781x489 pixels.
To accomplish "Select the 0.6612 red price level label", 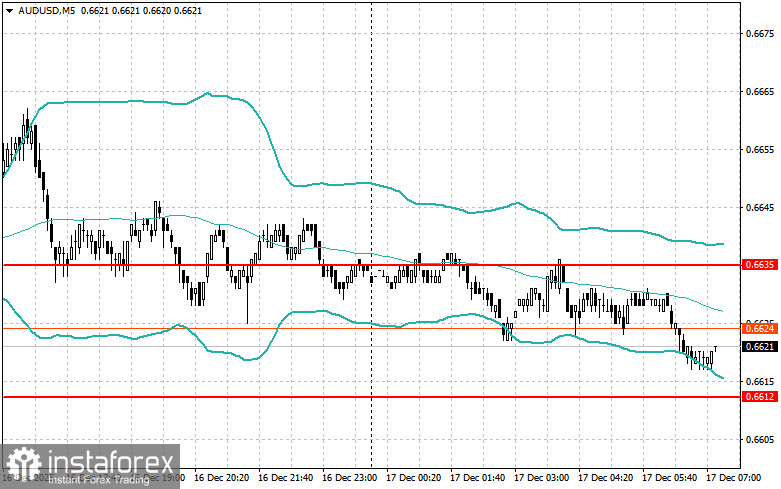I will pos(759,396).
